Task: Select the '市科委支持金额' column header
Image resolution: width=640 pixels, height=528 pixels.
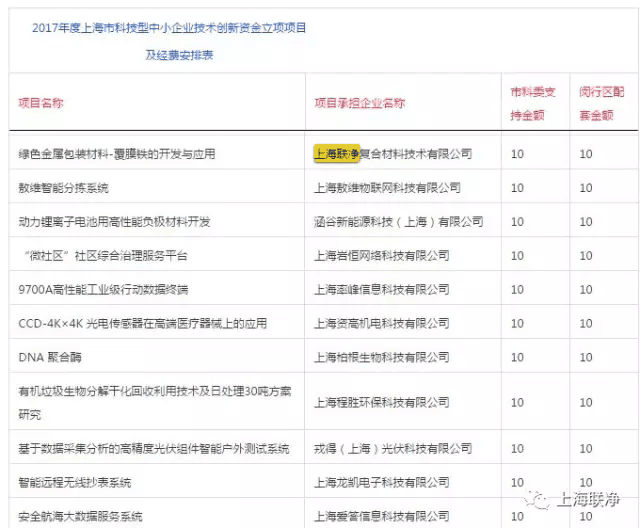Action: pos(533,104)
